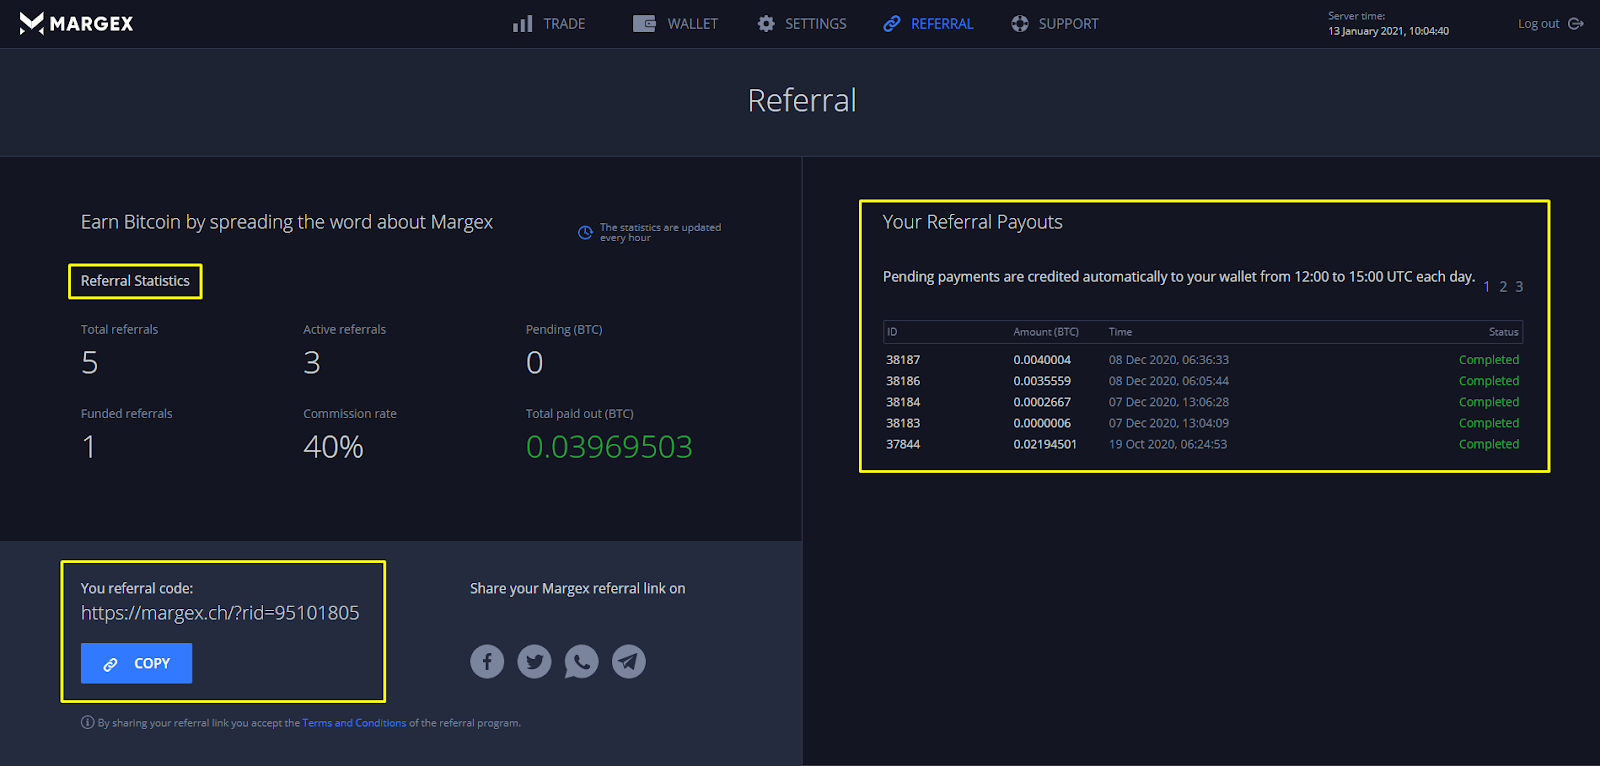
Task: Open the Wallet section
Action: pos(676,24)
